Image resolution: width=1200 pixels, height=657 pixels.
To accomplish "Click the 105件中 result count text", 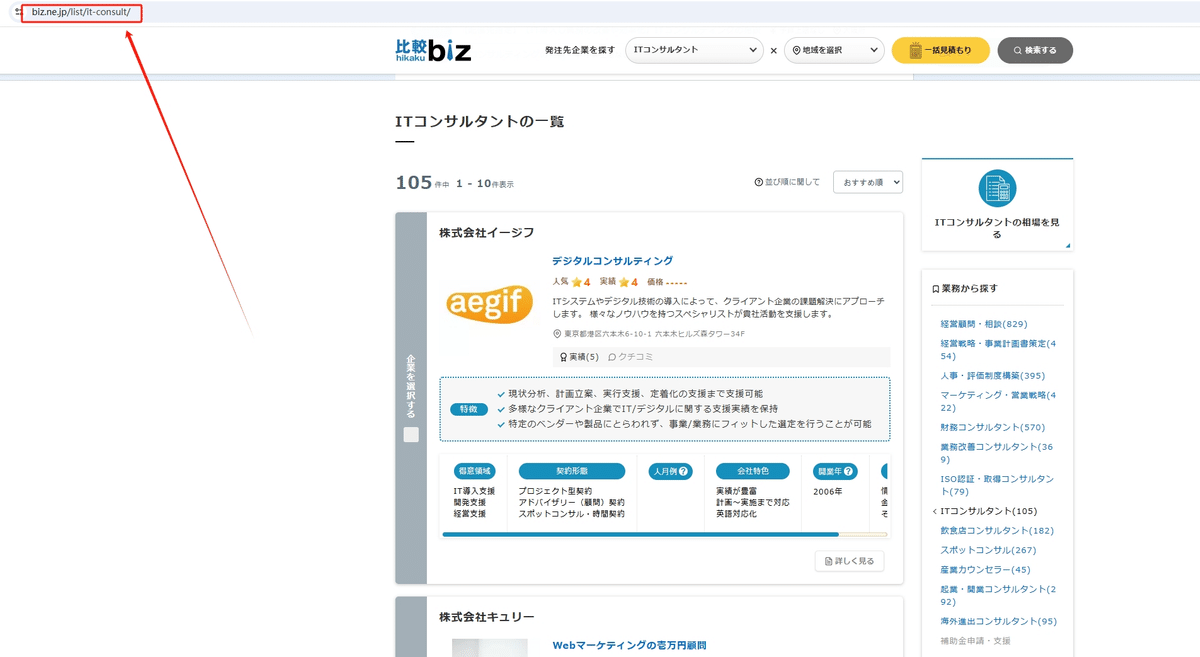I will pyautogui.click(x=422, y=183).
